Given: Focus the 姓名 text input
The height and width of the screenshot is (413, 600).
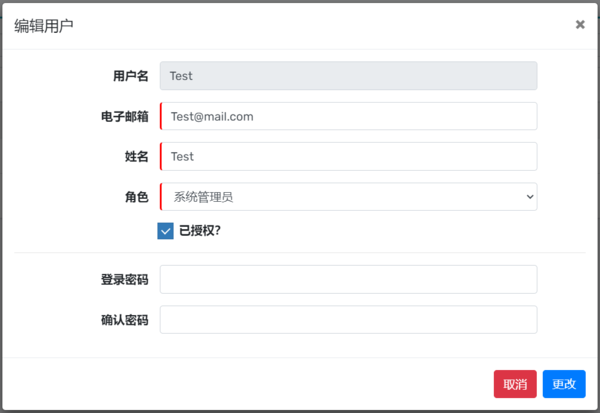Looking at the screenshot, I should pyautogui.click(x=348, y=156).
